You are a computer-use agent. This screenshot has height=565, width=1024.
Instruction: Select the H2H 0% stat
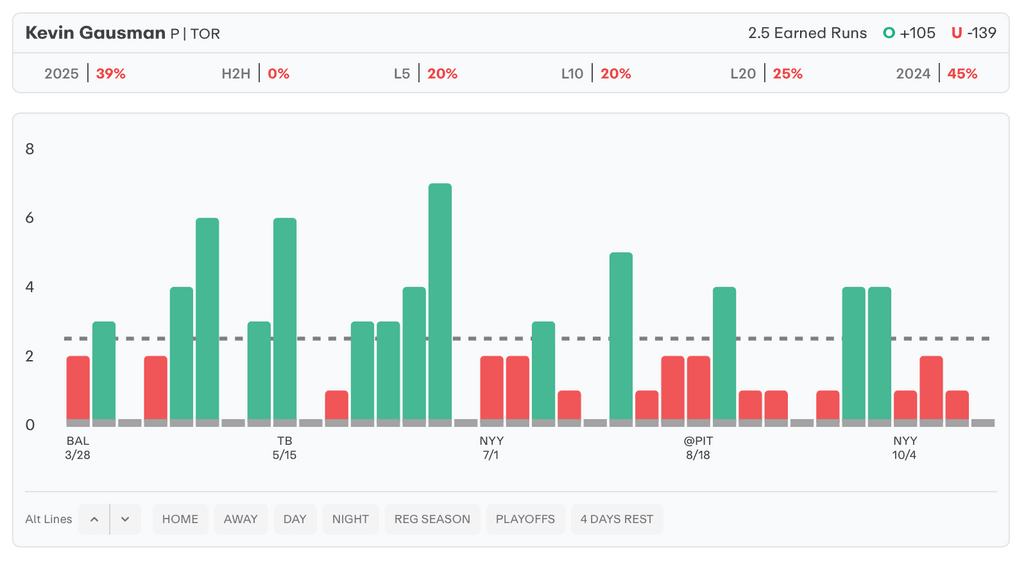tap(255, 73)
